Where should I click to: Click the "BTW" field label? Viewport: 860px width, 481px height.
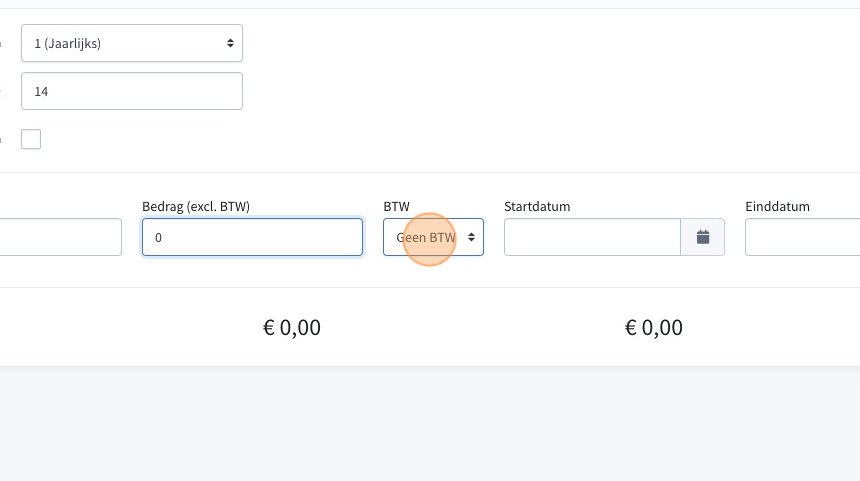click(397, 206)
